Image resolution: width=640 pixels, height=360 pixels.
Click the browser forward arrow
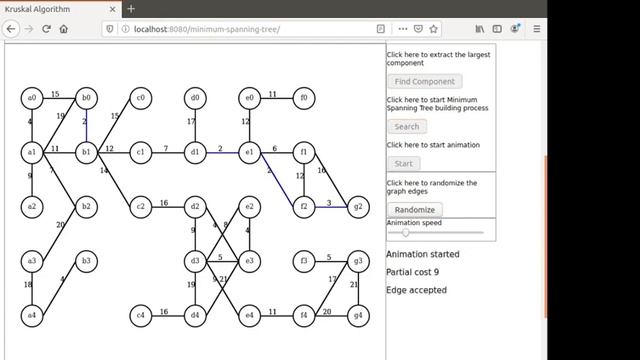[29, 29]
